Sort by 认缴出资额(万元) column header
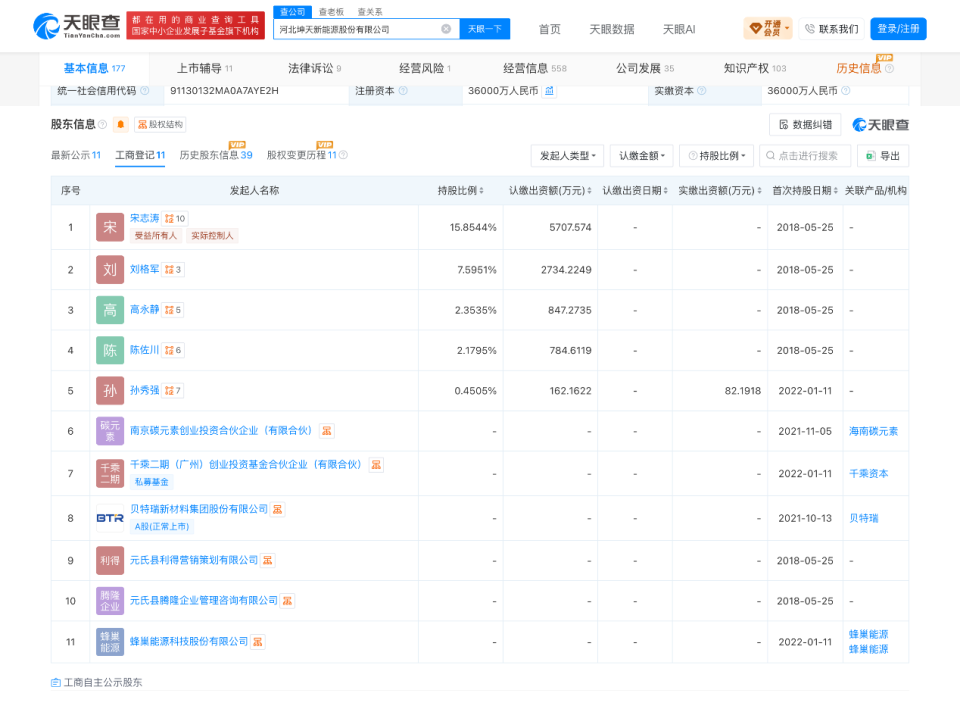 point(550,190)
